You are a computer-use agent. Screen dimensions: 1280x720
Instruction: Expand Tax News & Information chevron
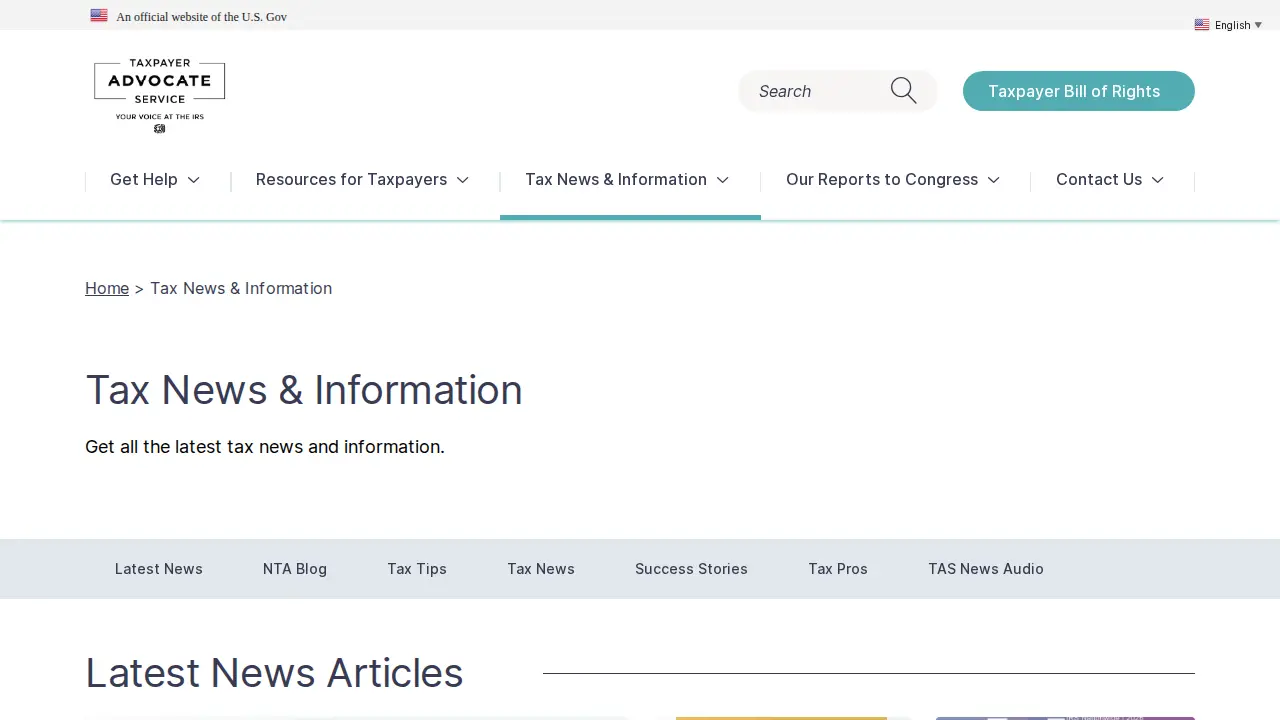point(723,180)
